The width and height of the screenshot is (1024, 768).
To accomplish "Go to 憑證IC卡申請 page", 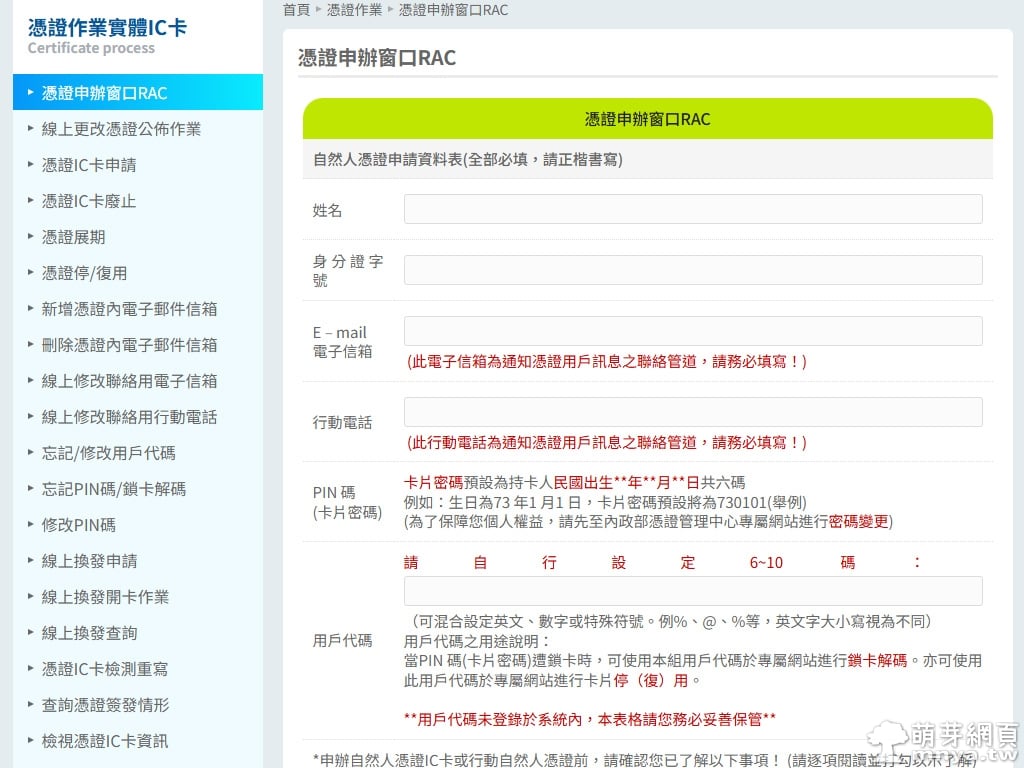I will pyautogui.click(x=89, y=165).
